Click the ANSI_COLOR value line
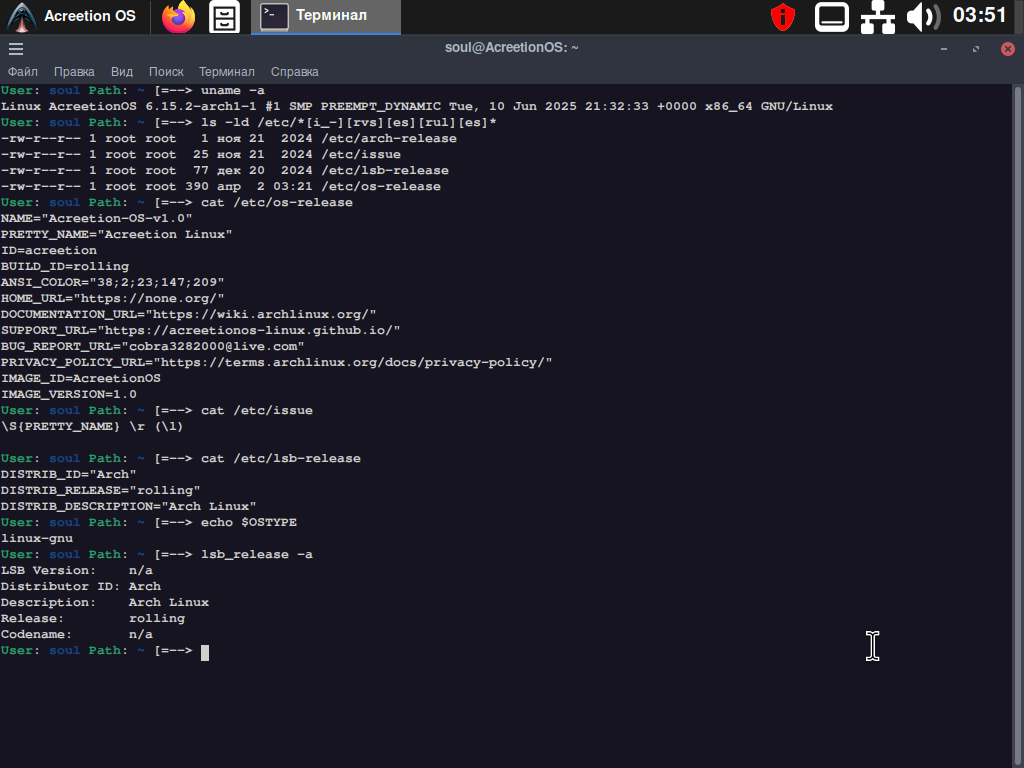The width and height of the screenshot is (1024, 768). (x=112, y=283)
